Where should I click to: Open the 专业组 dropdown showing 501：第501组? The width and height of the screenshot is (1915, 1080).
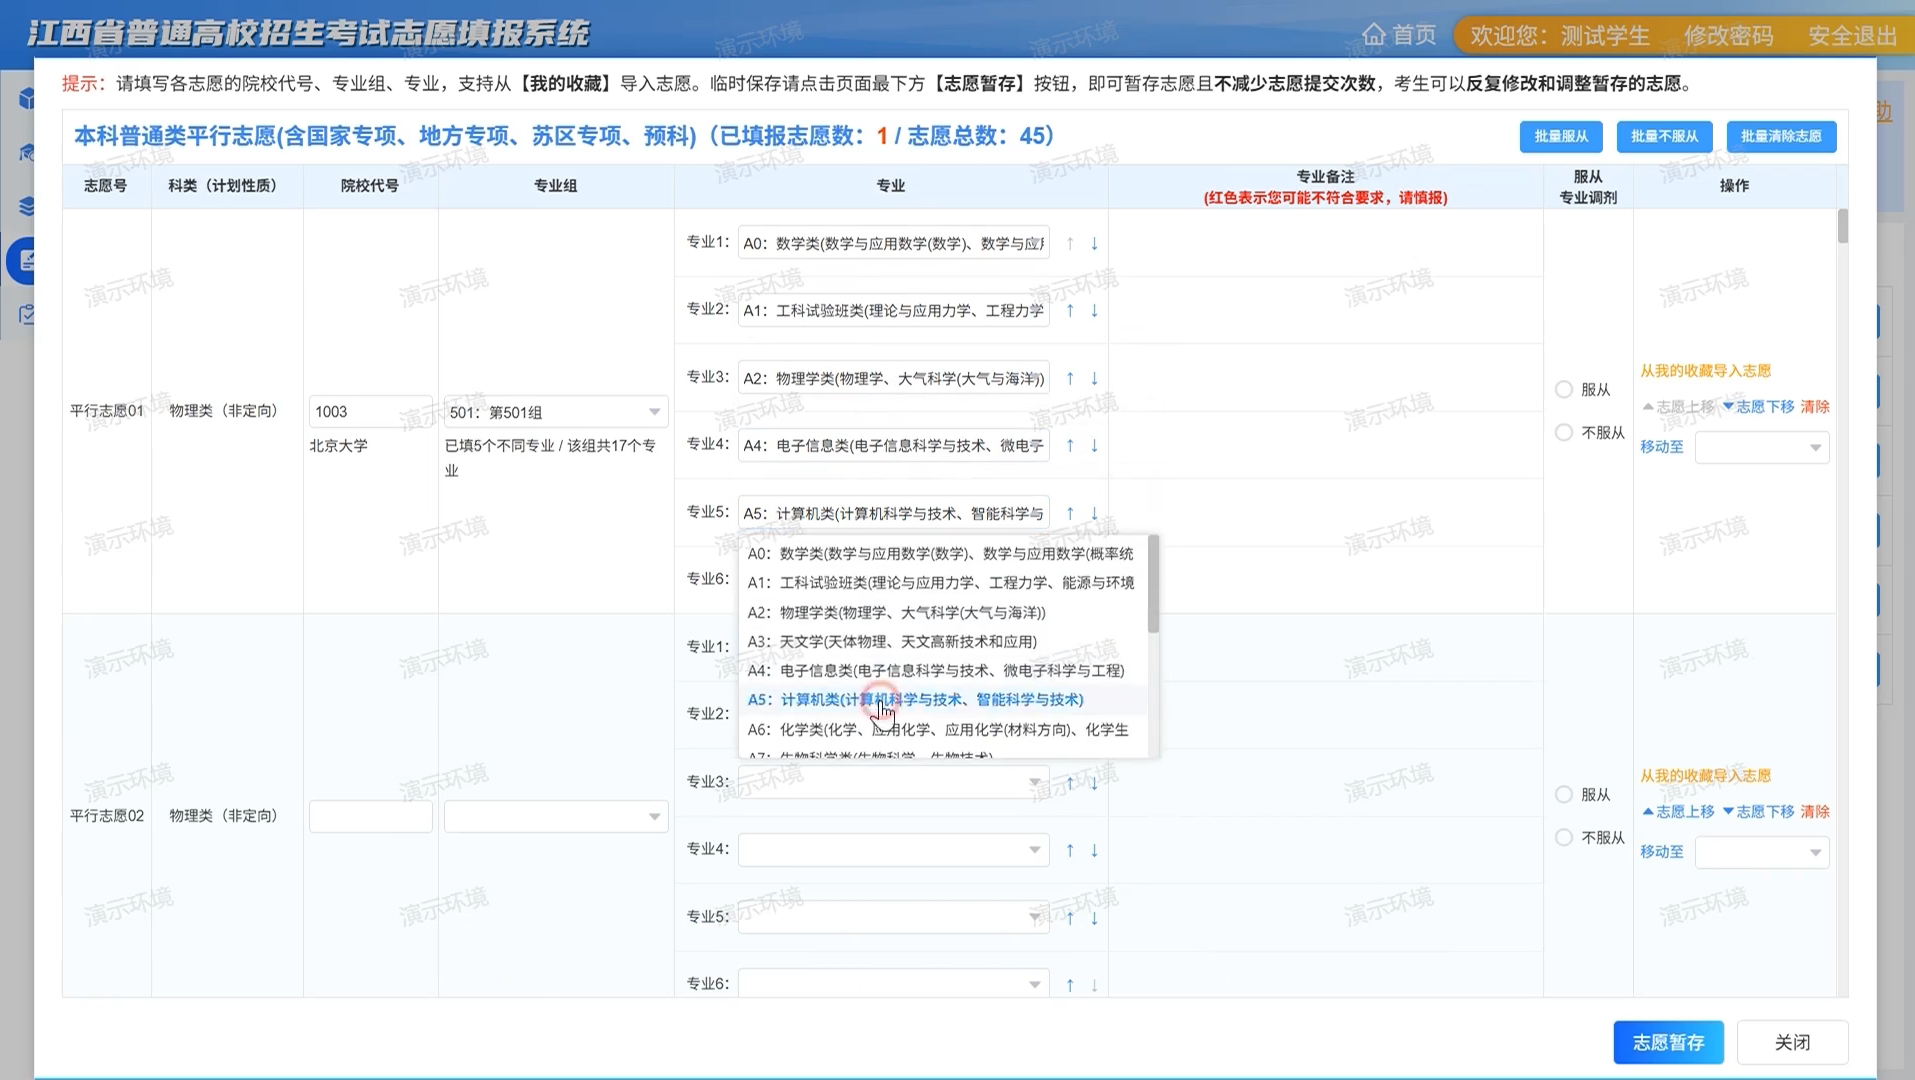pyautogui.click(x=555, y=412)
